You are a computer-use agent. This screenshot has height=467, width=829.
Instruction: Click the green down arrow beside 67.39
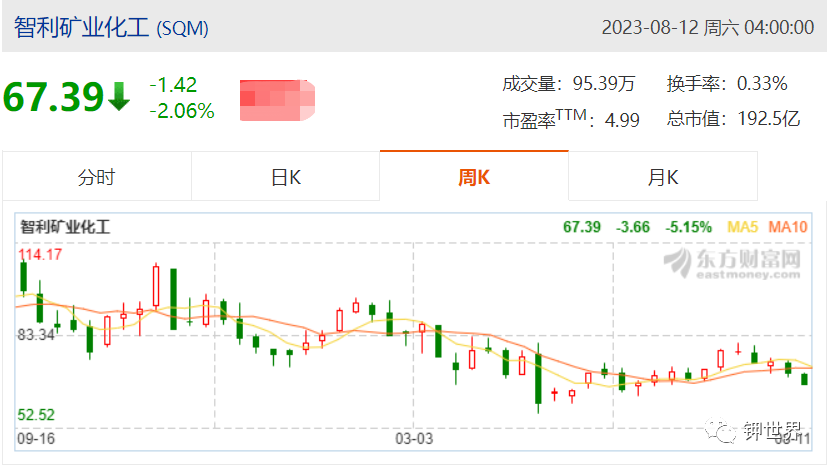pos(119,97)
